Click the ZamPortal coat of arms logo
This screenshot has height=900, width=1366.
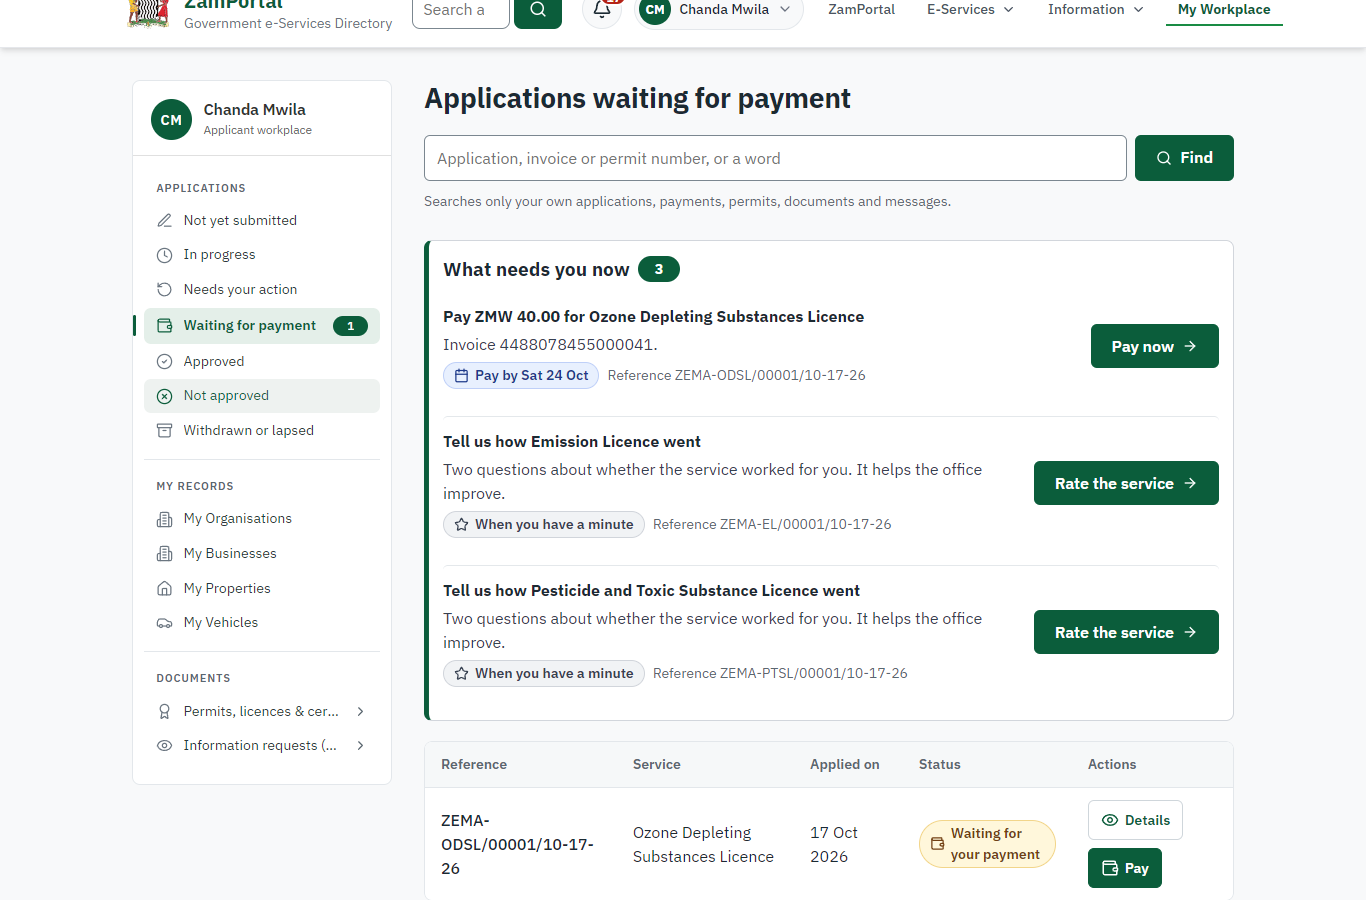149,12
